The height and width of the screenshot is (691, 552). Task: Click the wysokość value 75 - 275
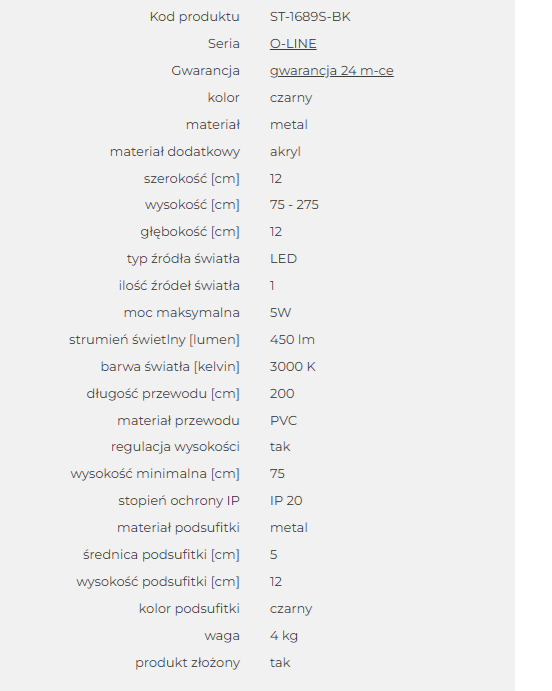pyautogui.click(x=294, y=205)
